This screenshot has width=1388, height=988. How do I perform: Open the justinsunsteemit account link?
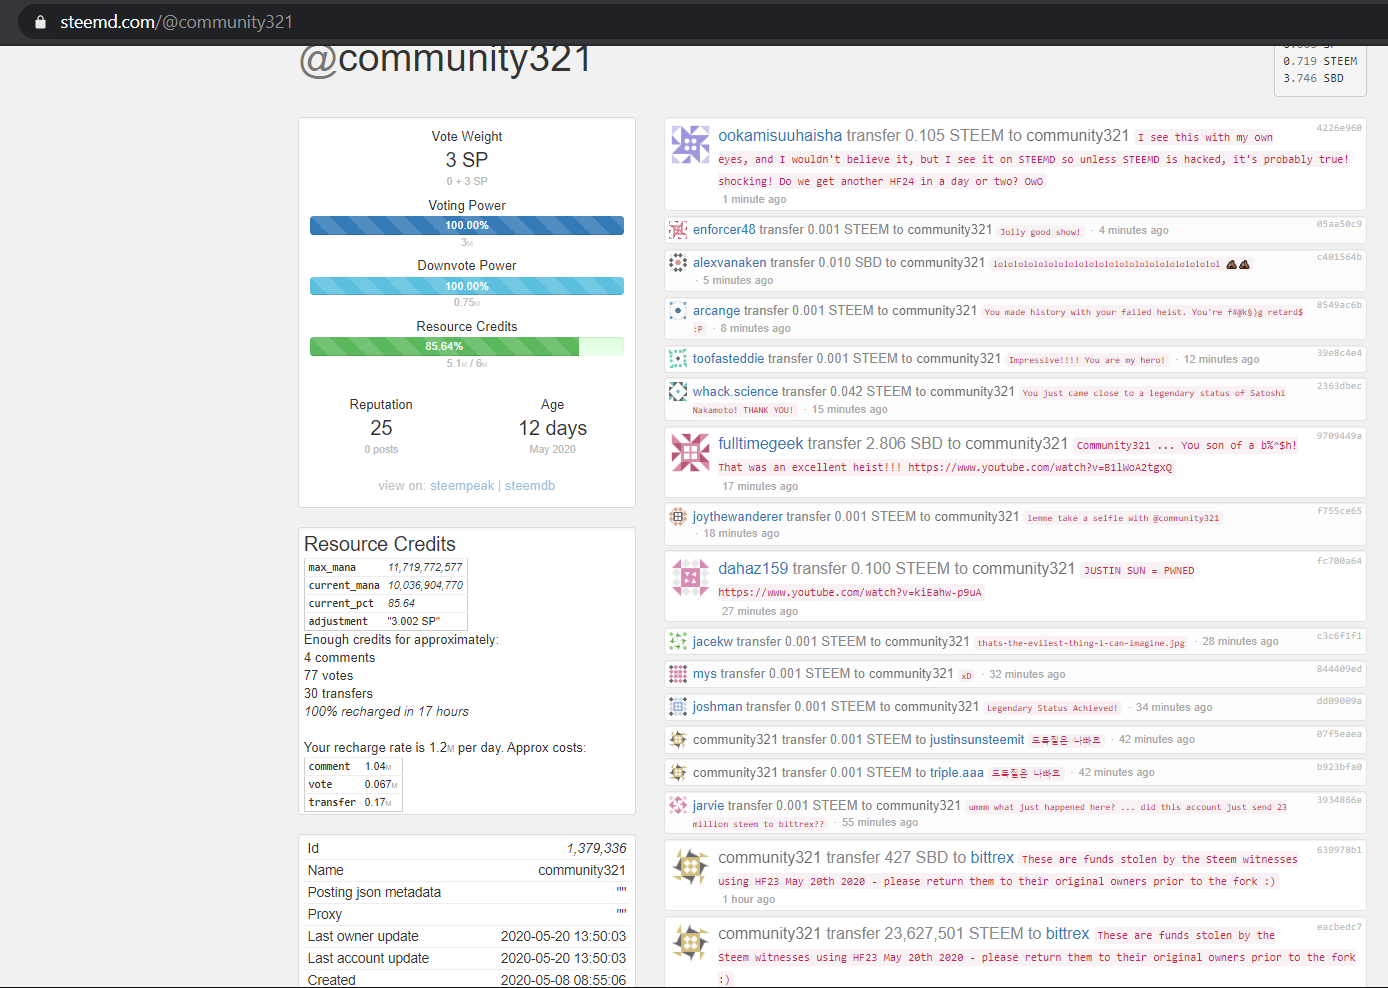(x=977, y=740)
